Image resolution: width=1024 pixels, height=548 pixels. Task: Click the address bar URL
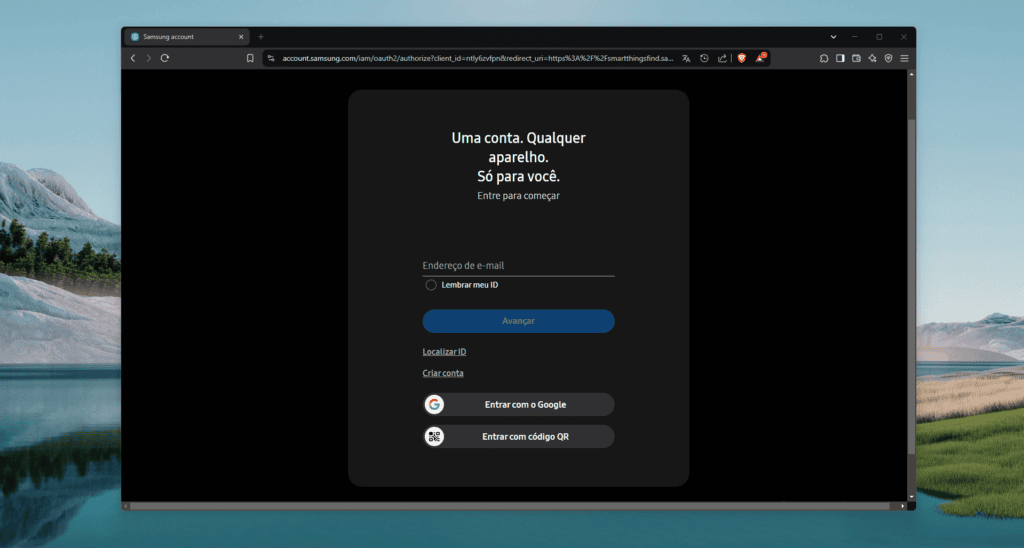click(477, 58)
